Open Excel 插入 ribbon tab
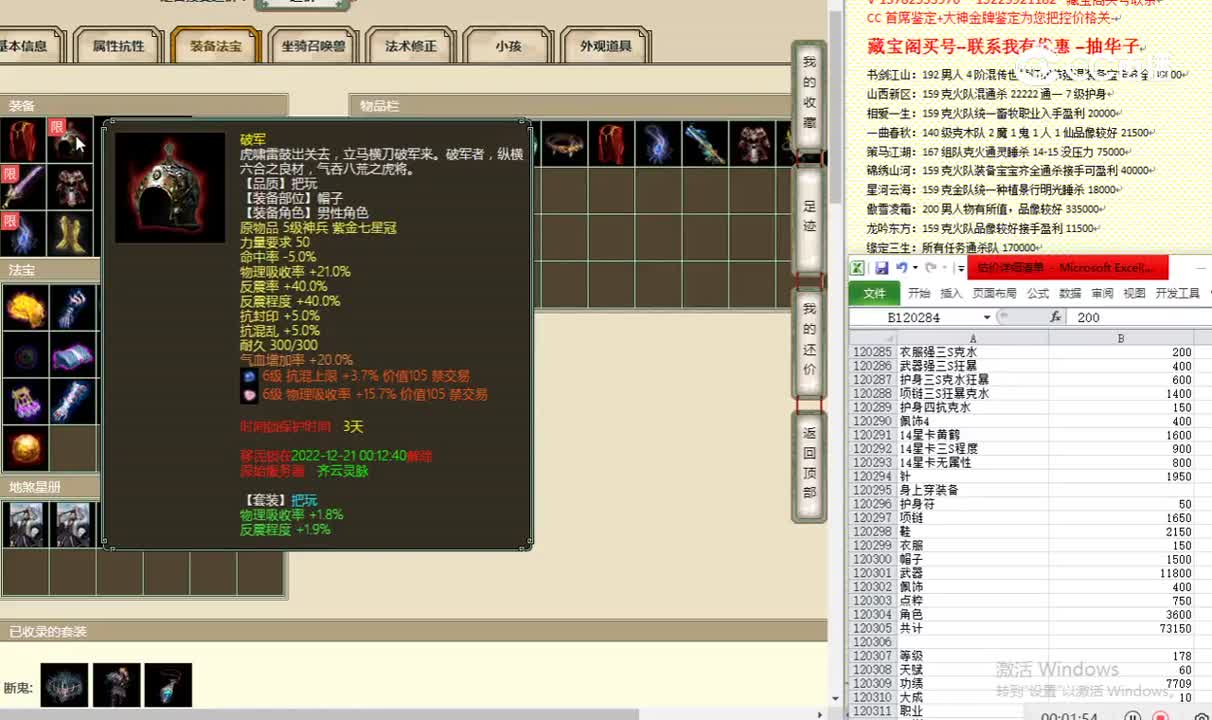Screen dimensions: 1212x720 [x=951, y=293]
